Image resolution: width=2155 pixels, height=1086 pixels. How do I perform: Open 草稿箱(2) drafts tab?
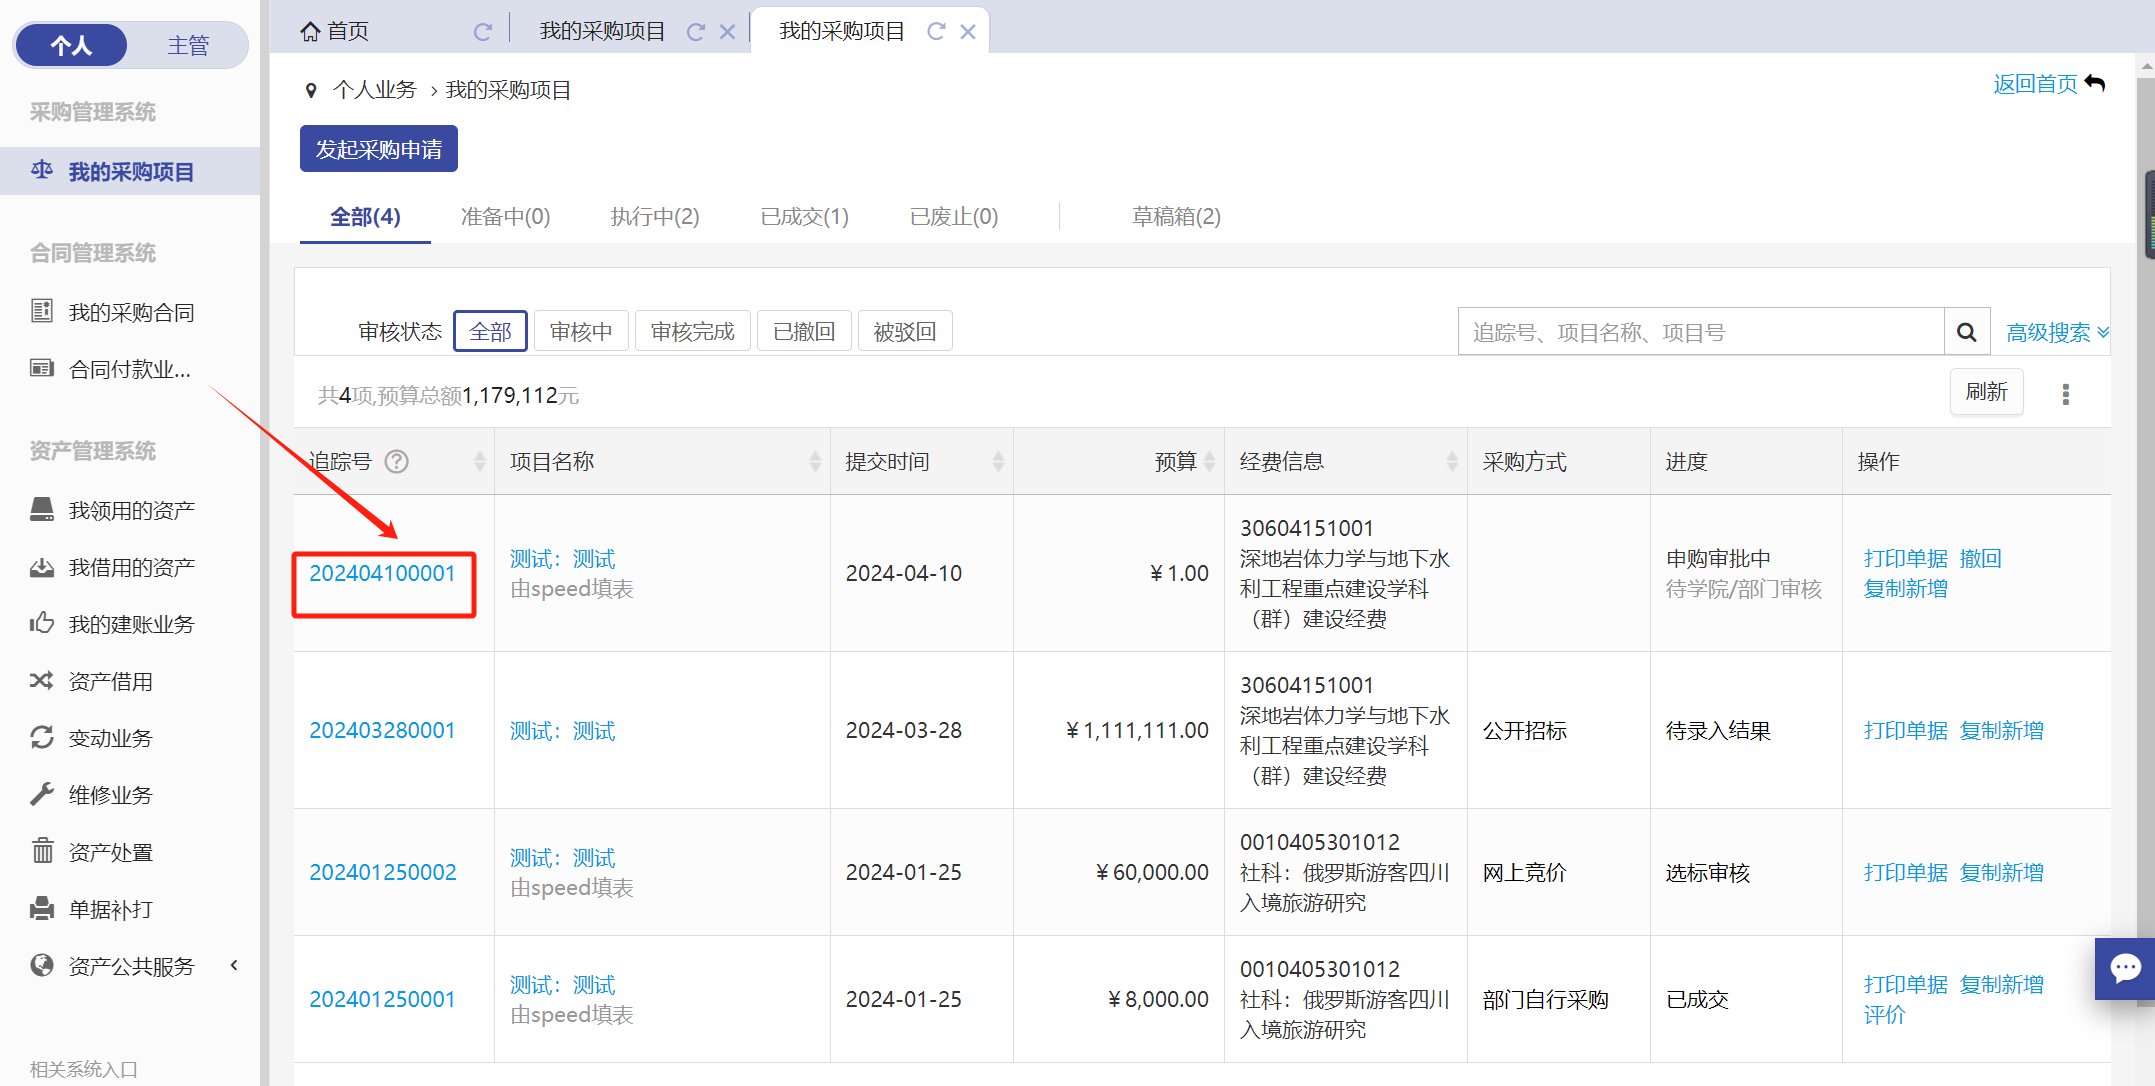click(x=1176, y=217)
